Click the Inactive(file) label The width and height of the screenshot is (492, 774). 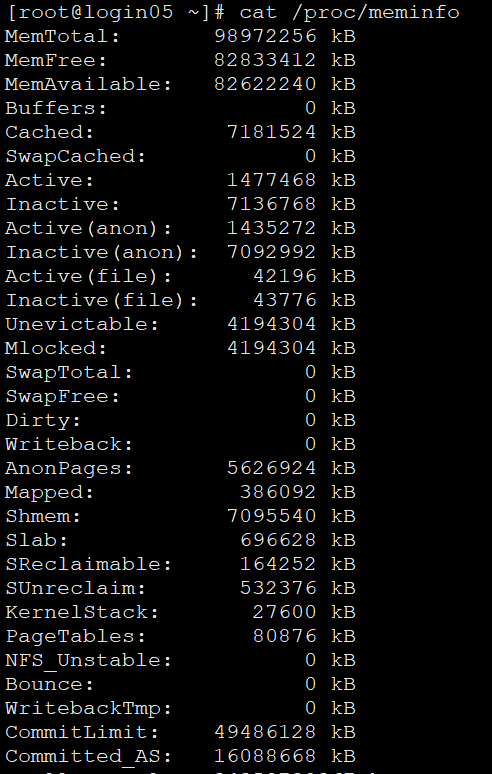click(102, 300)
